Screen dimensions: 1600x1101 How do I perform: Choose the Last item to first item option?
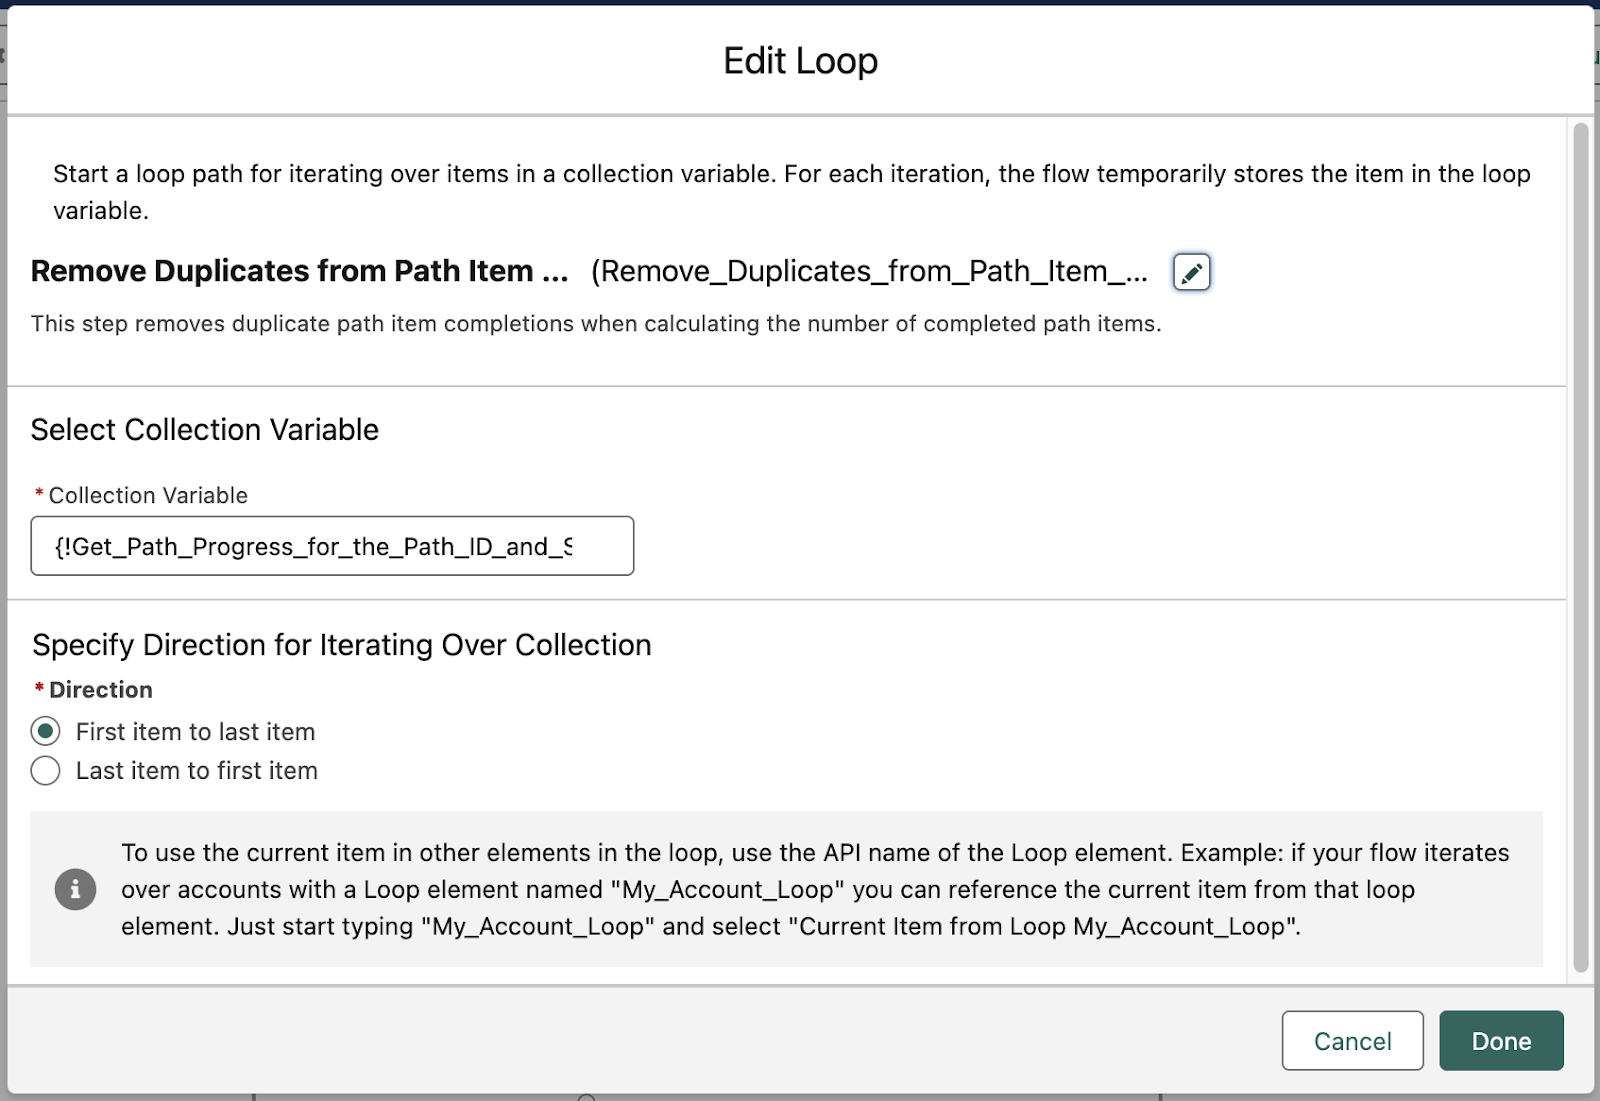(x=45, y=770)
